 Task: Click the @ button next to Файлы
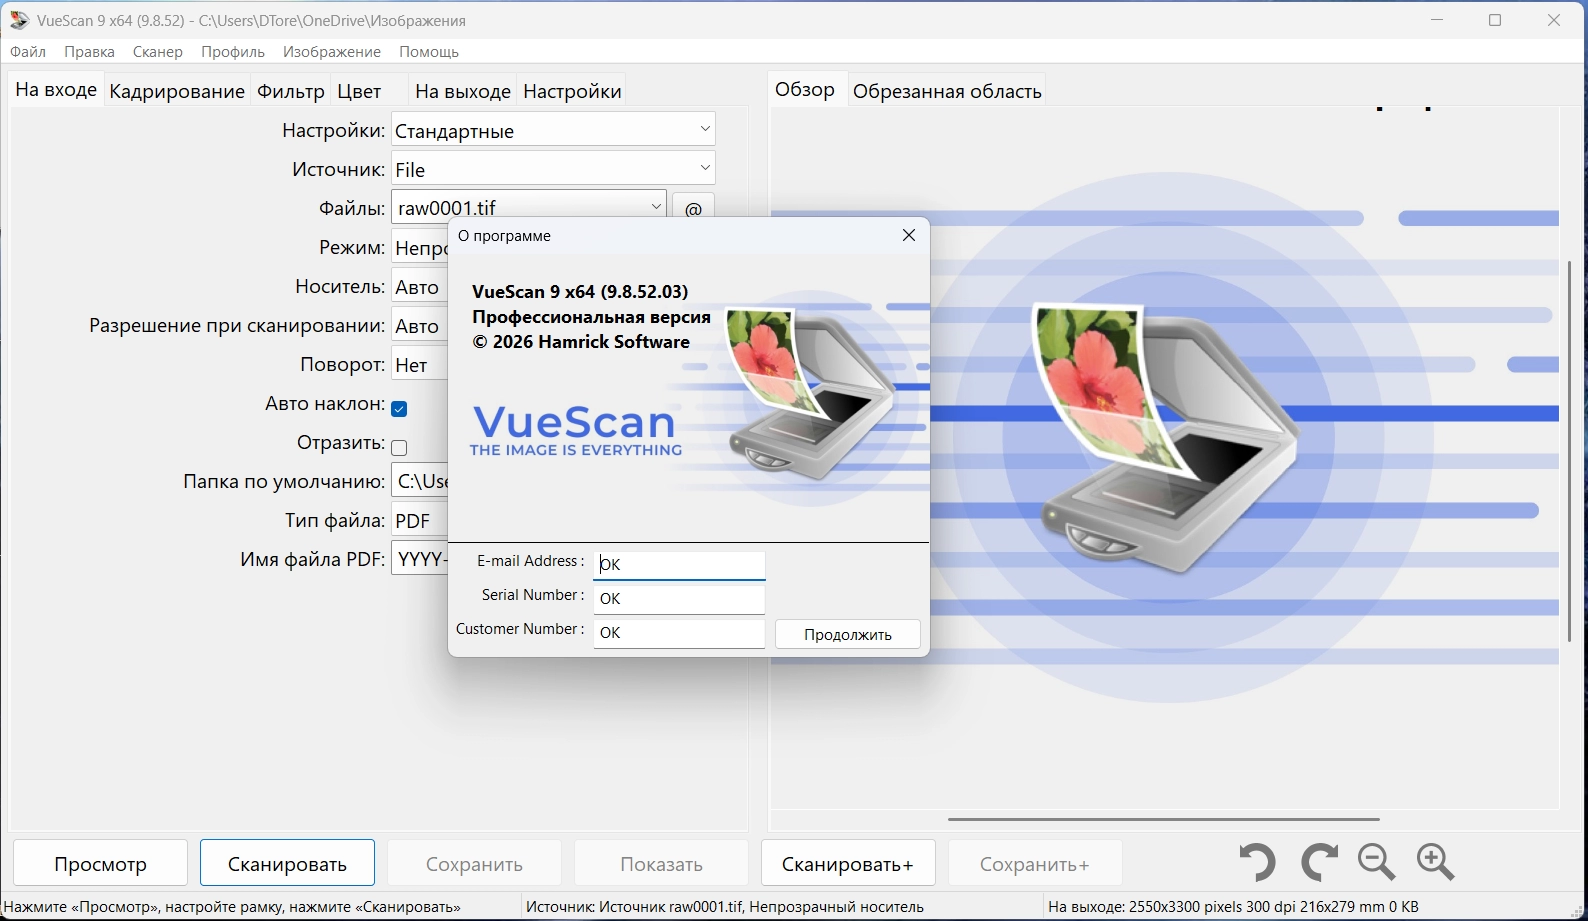[693, 206]
